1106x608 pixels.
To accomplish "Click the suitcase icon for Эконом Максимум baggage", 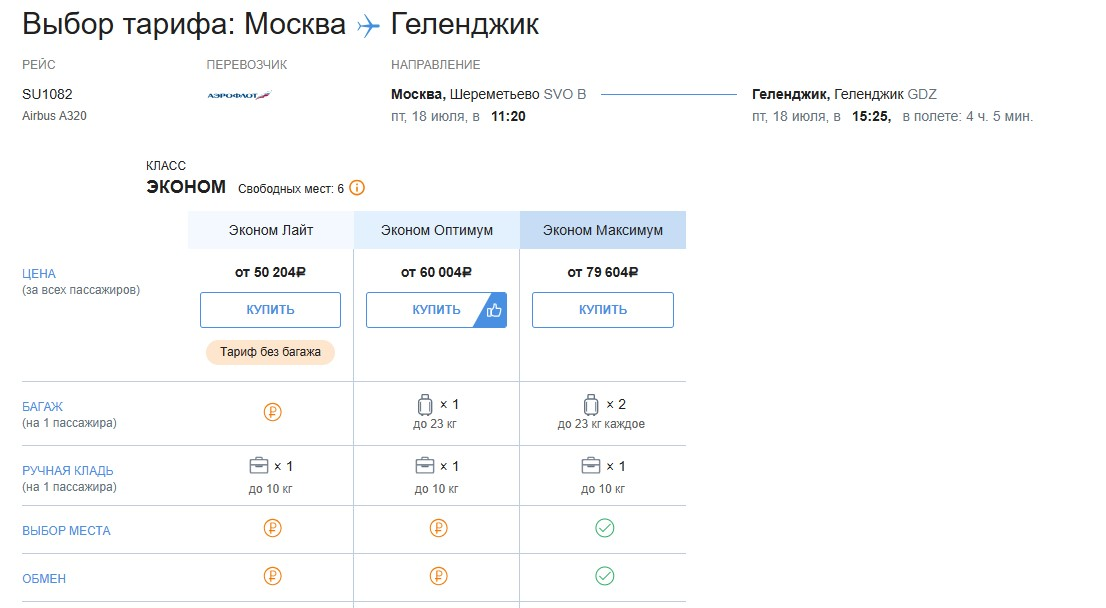I will pos(591,405).
